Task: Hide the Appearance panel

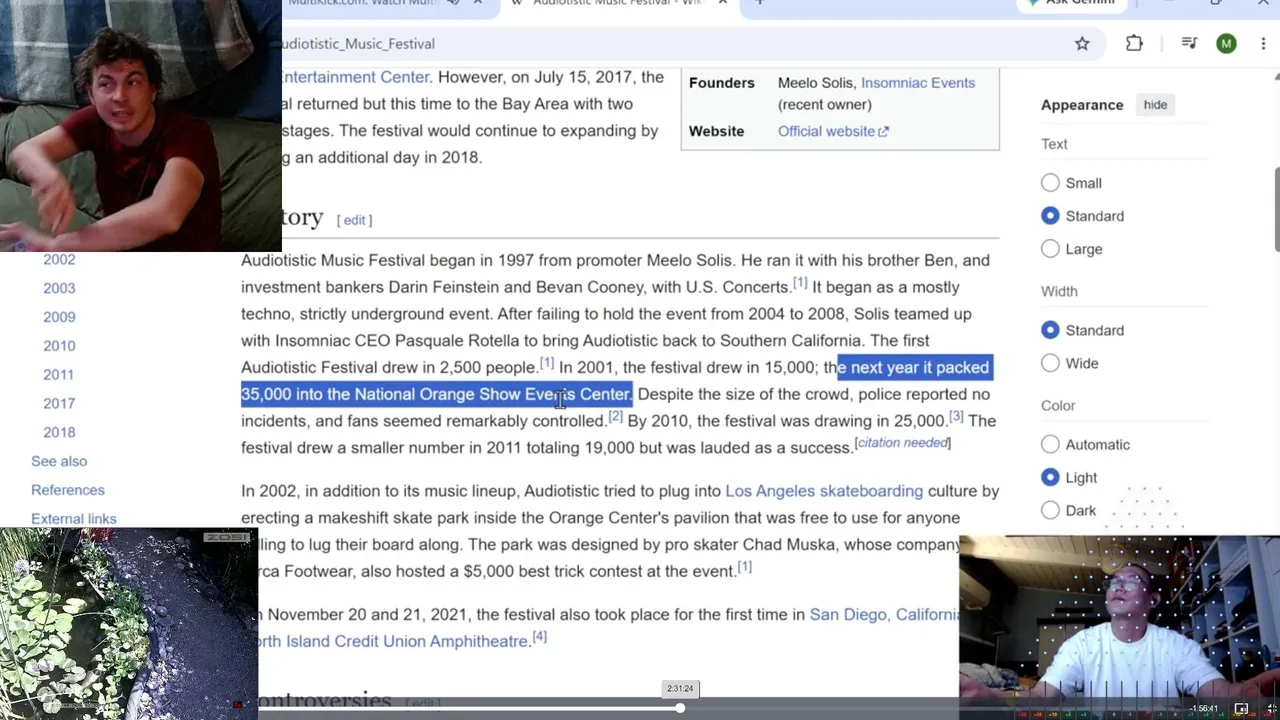Action: 1155,105
